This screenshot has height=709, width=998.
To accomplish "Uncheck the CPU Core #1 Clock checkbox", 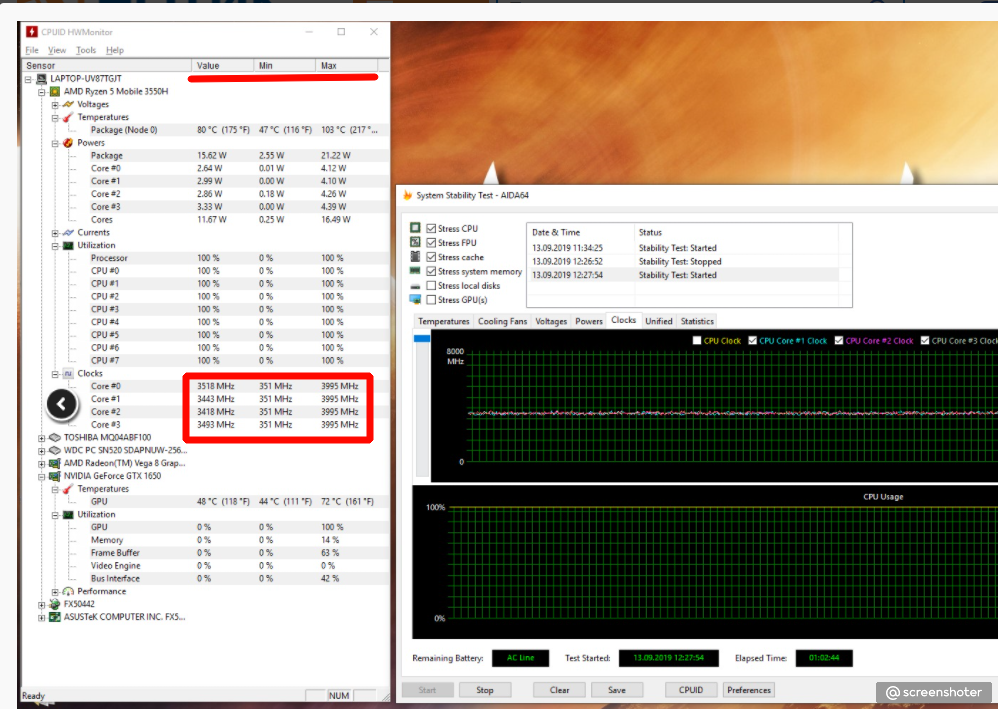I will (753, 340).
